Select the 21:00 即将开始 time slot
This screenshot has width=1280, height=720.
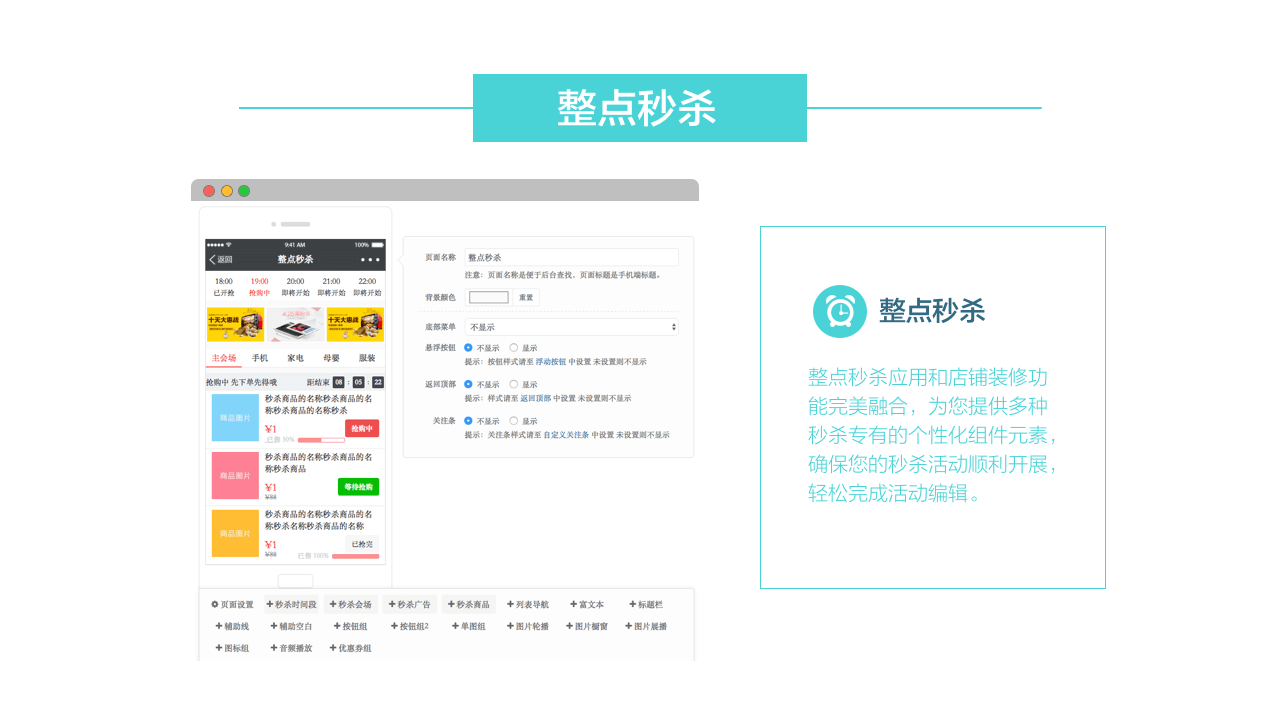(331, 287)
